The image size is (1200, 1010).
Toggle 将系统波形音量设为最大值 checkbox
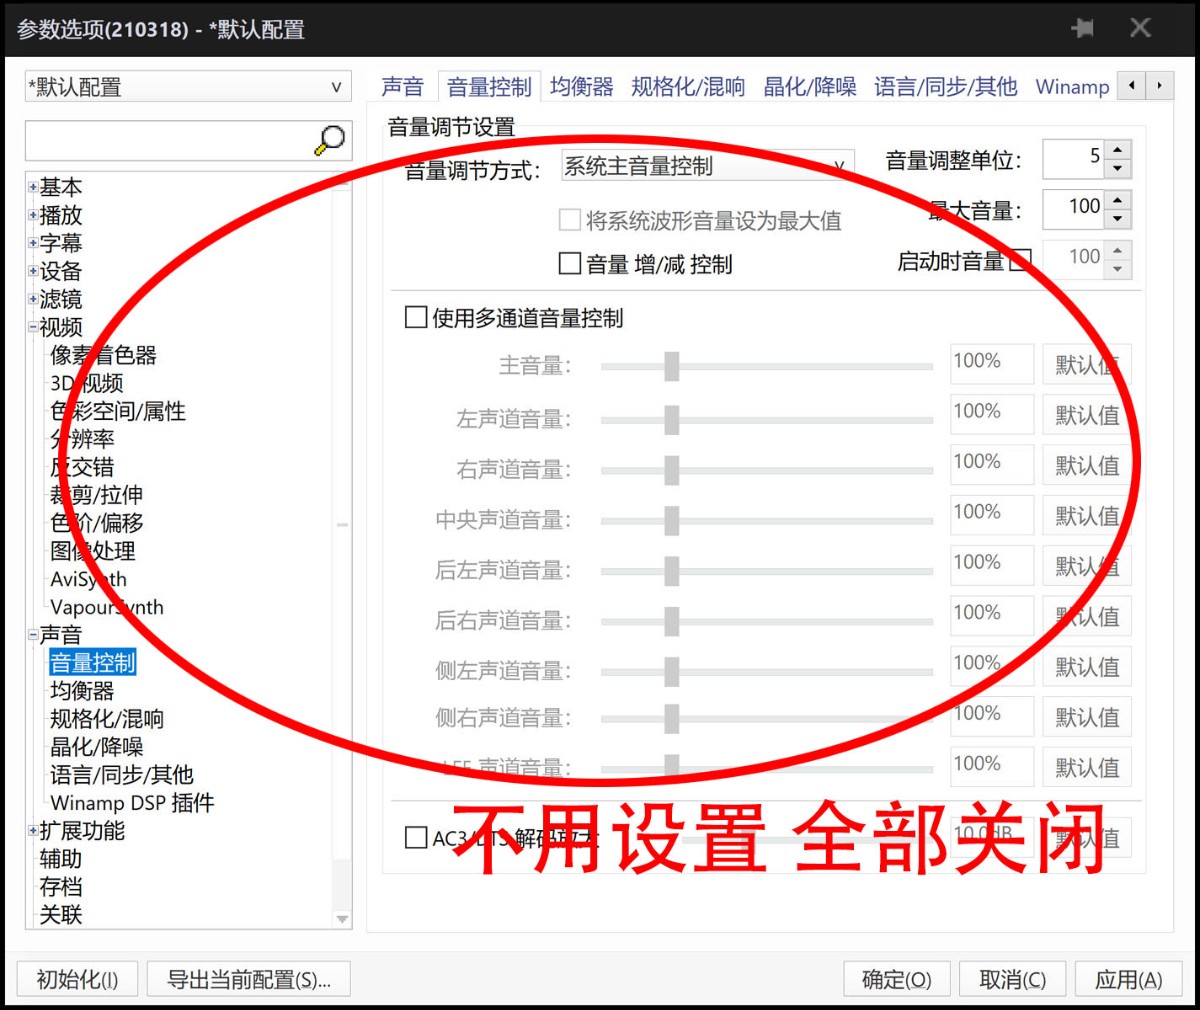point(569,220)
